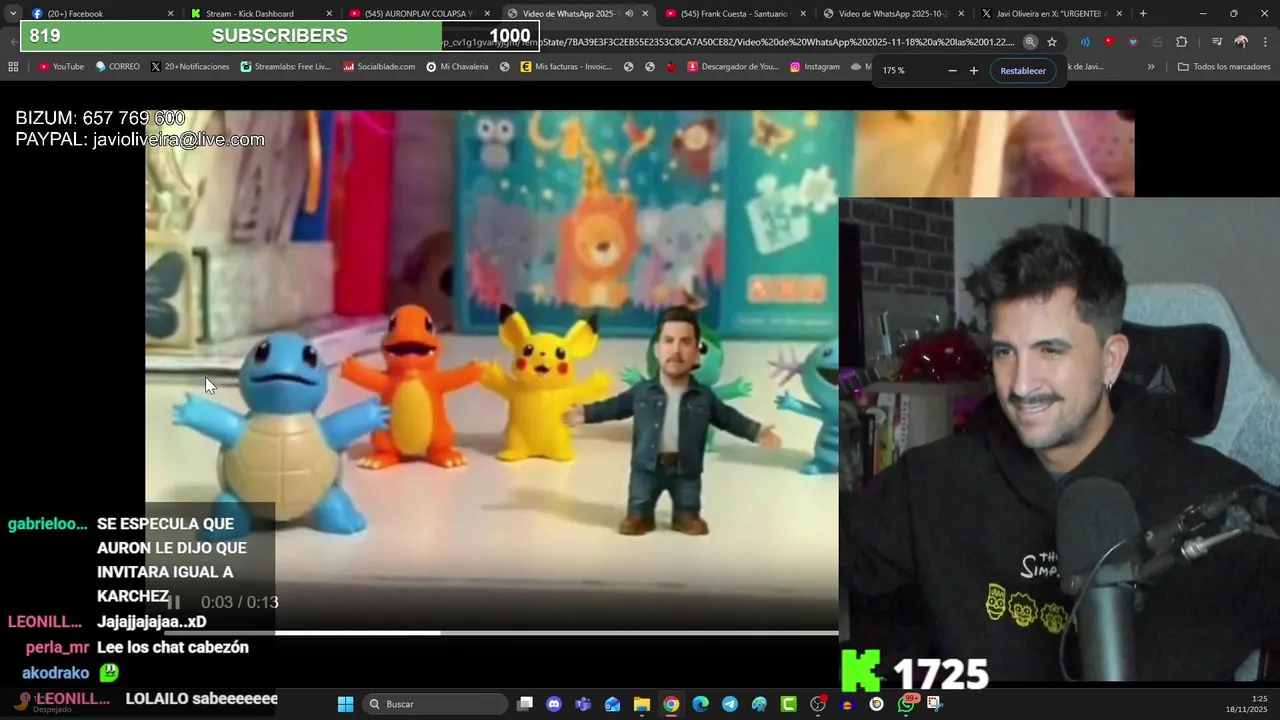This screenshot has width=1280, height=720.
Task: Mute the active WhatsApp video tab audio
Action: tap(629, 14)
